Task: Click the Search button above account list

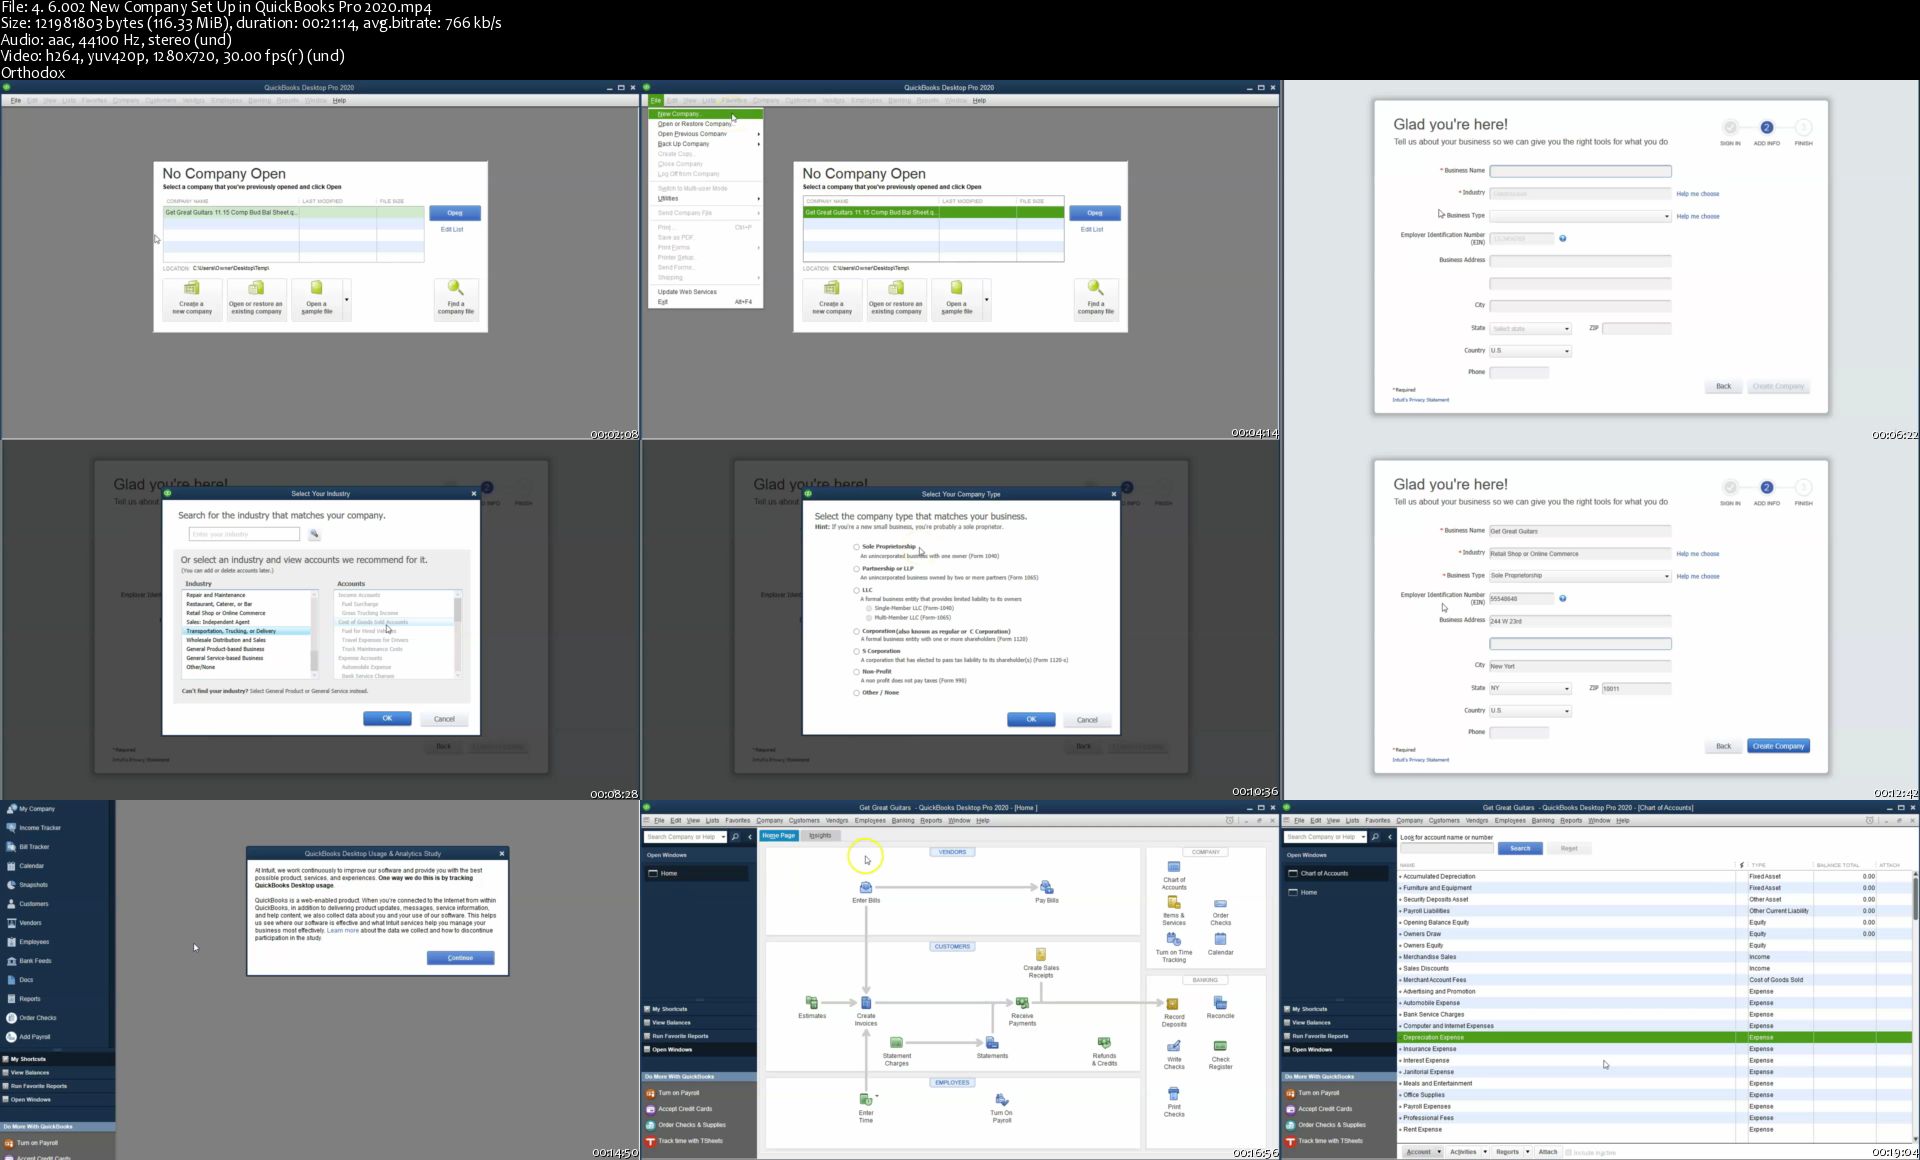Action: [x=1520, y=849]
